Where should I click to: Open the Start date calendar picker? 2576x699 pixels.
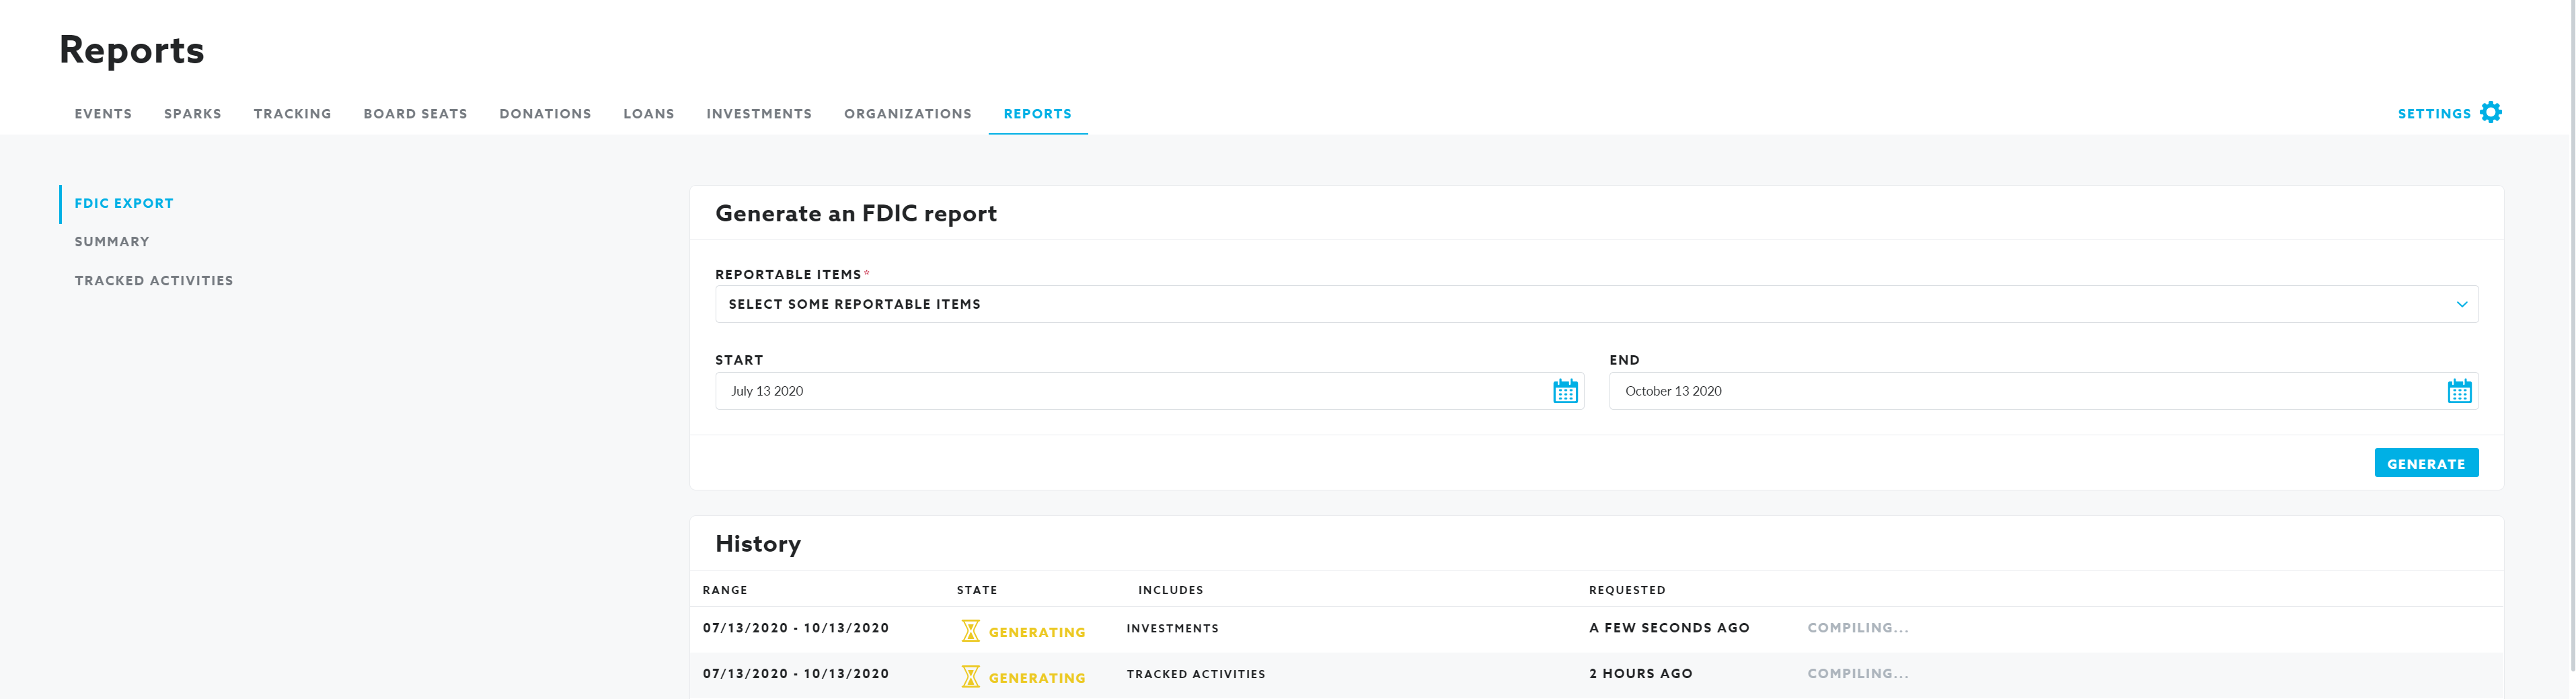[1564, 391]
